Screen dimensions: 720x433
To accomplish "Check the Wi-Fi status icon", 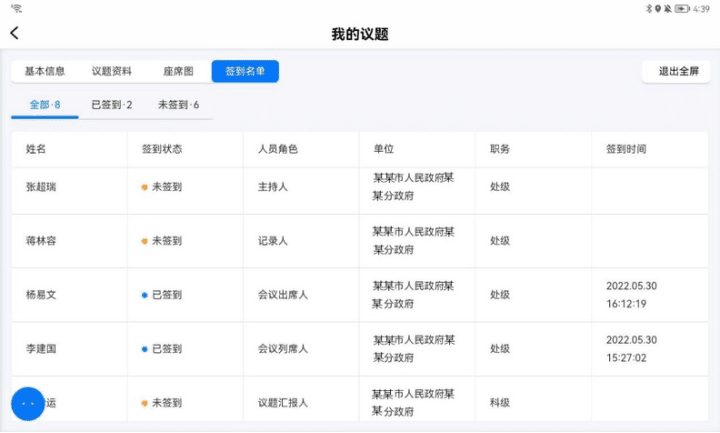I will pos(17,8).
